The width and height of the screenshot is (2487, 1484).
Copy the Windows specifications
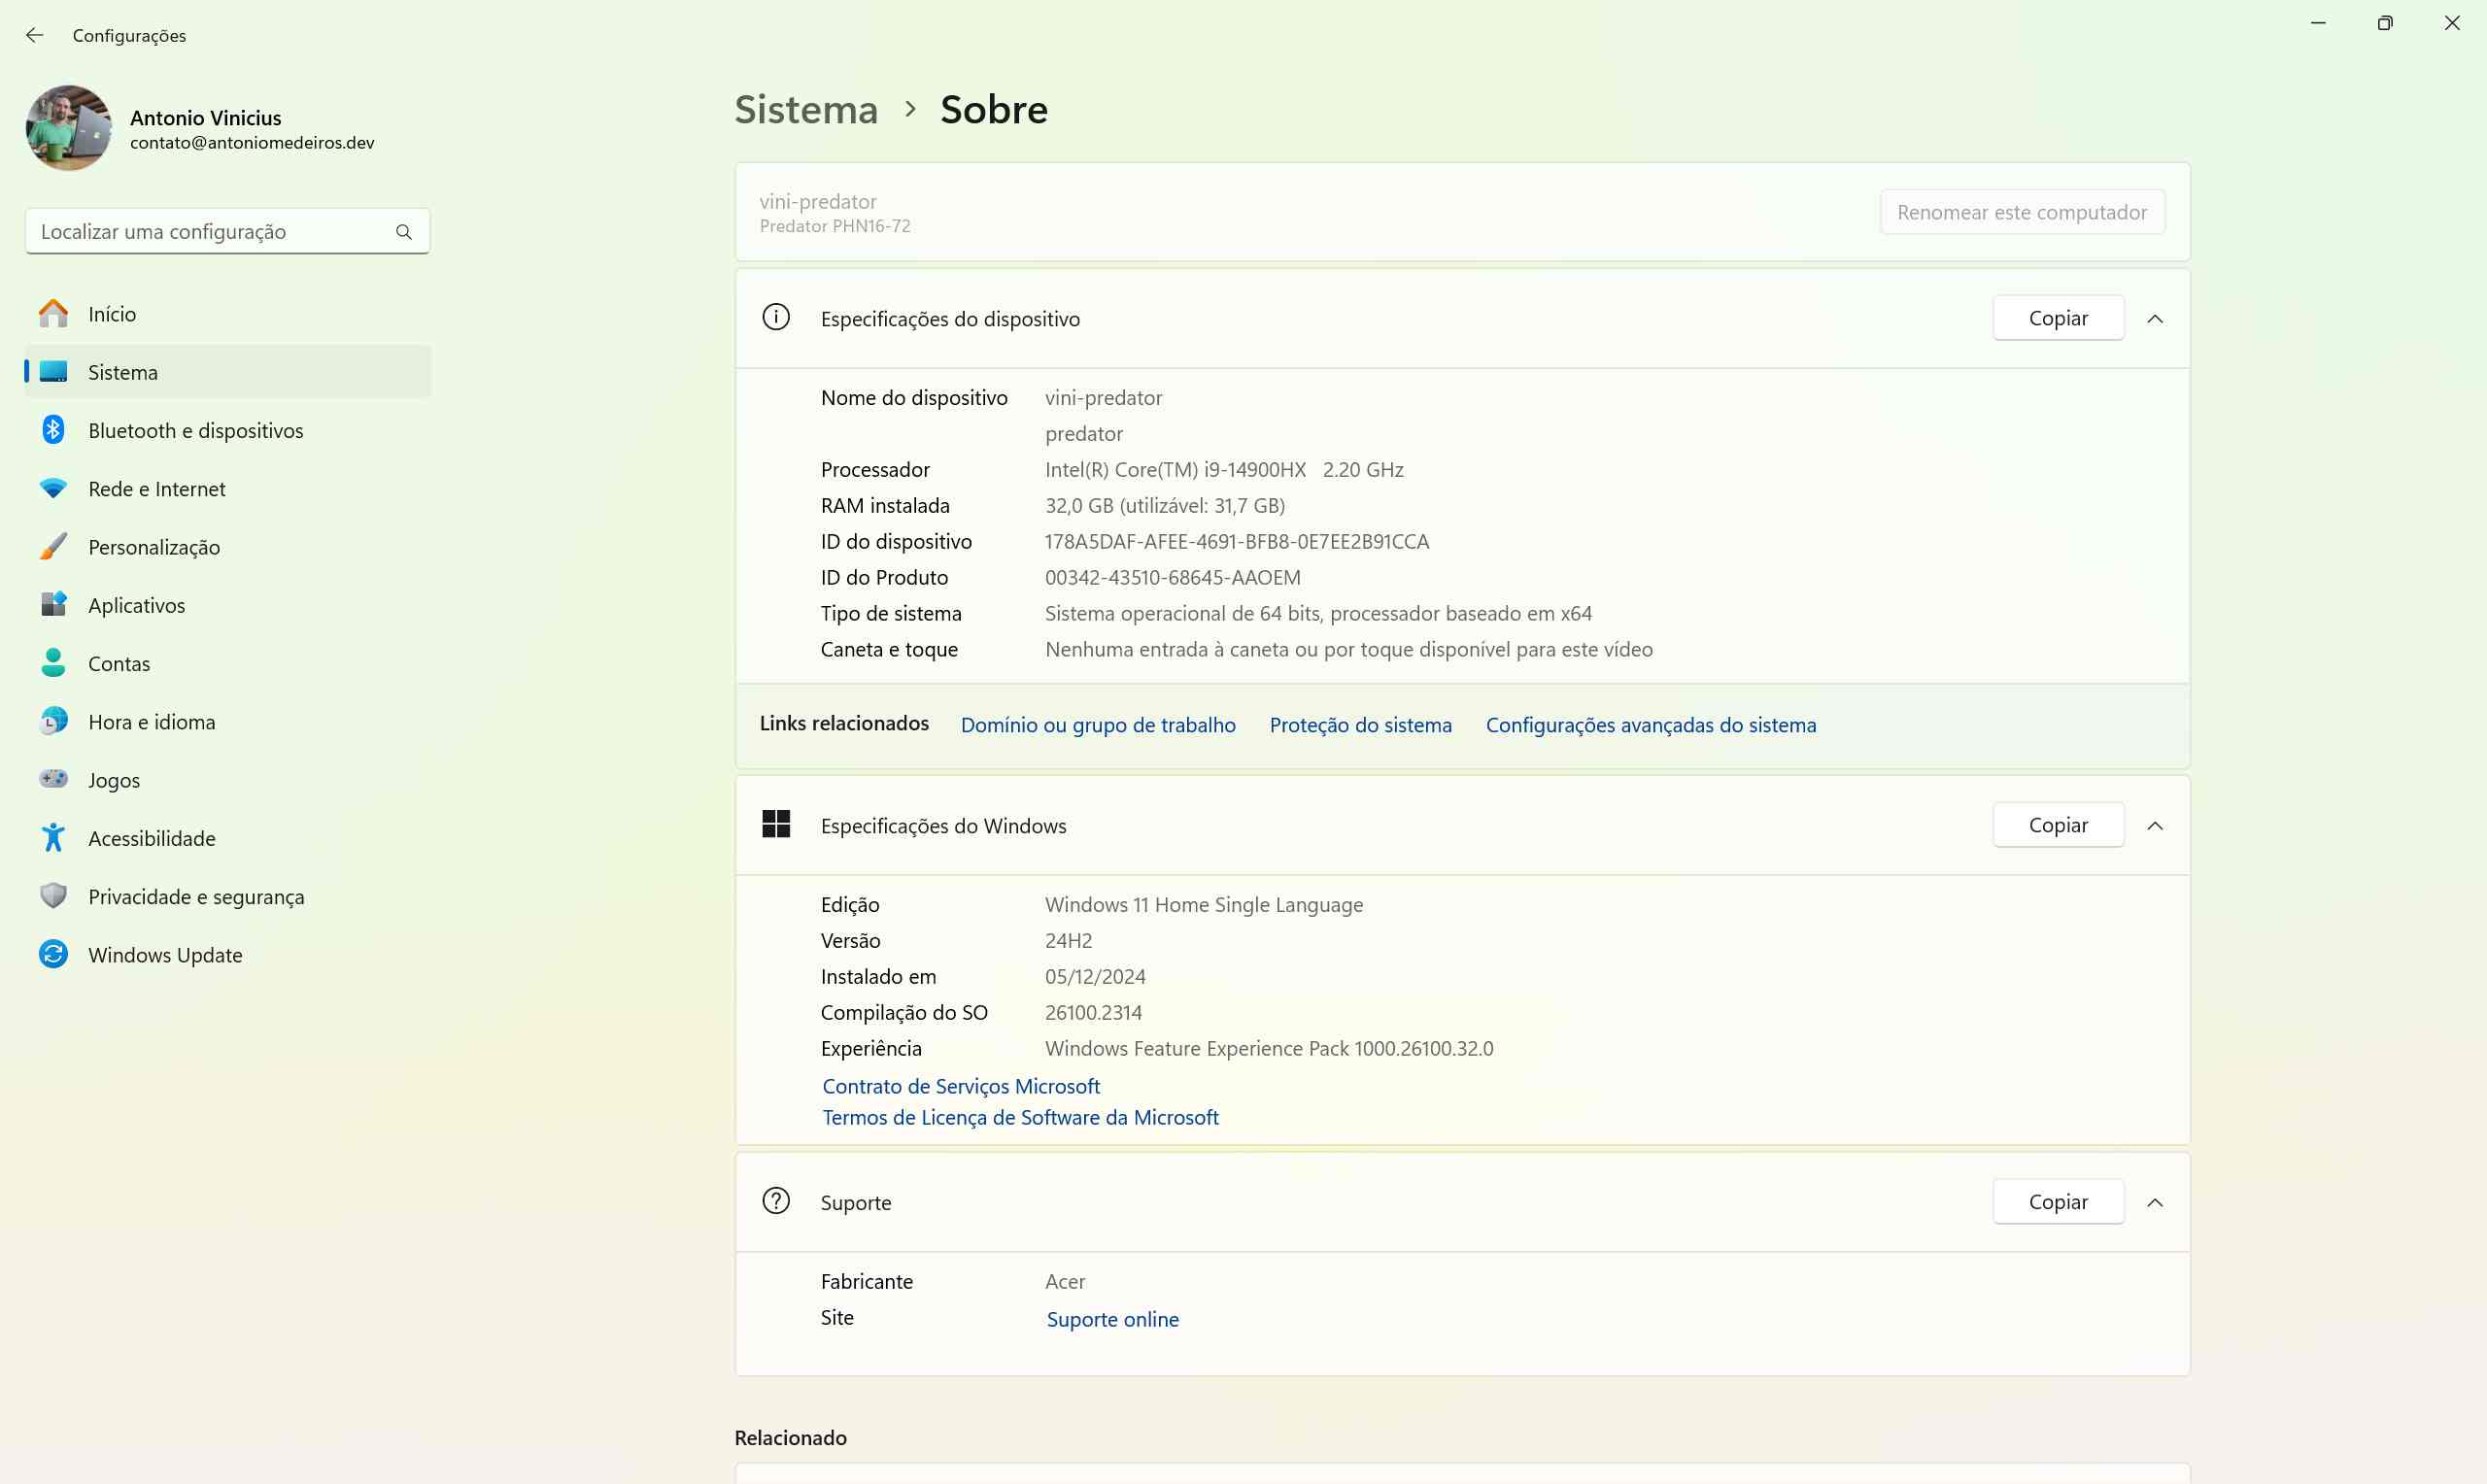tap(2058, 825)
